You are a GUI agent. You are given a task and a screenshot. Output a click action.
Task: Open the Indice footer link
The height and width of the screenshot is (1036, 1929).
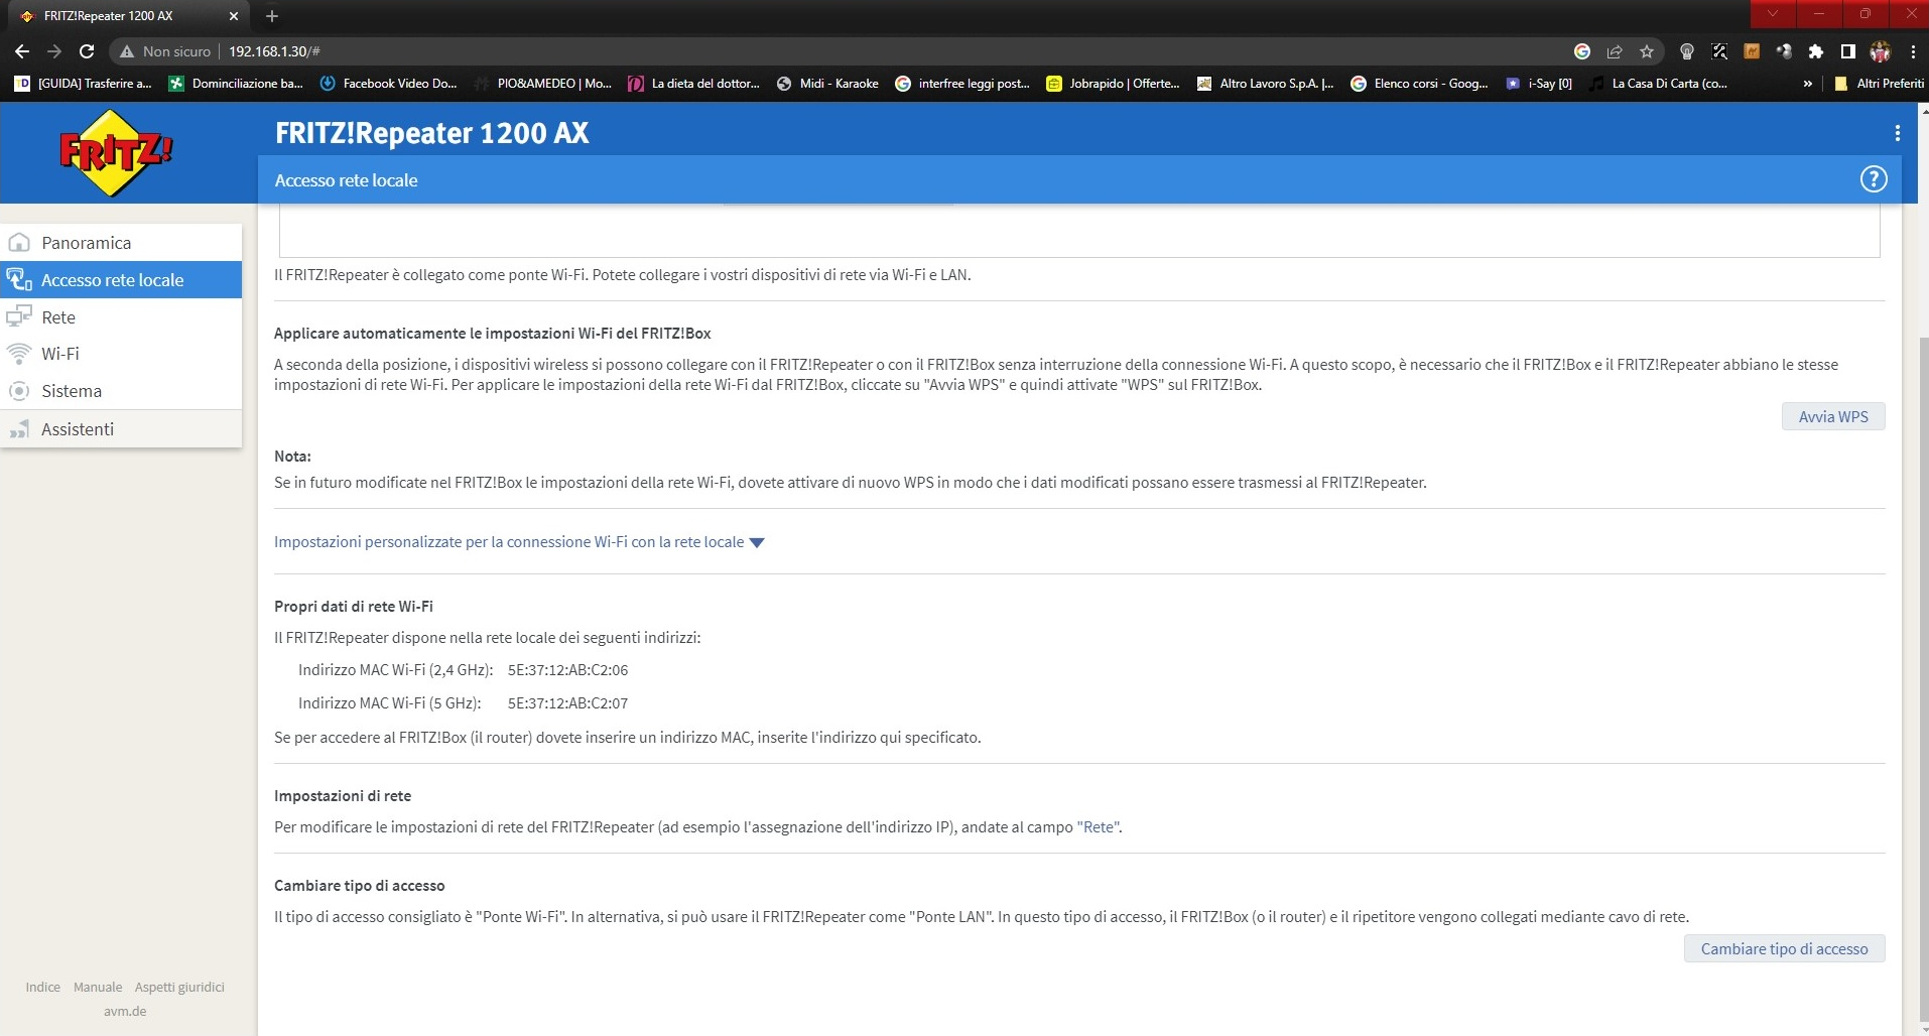[x=43, y=987]
